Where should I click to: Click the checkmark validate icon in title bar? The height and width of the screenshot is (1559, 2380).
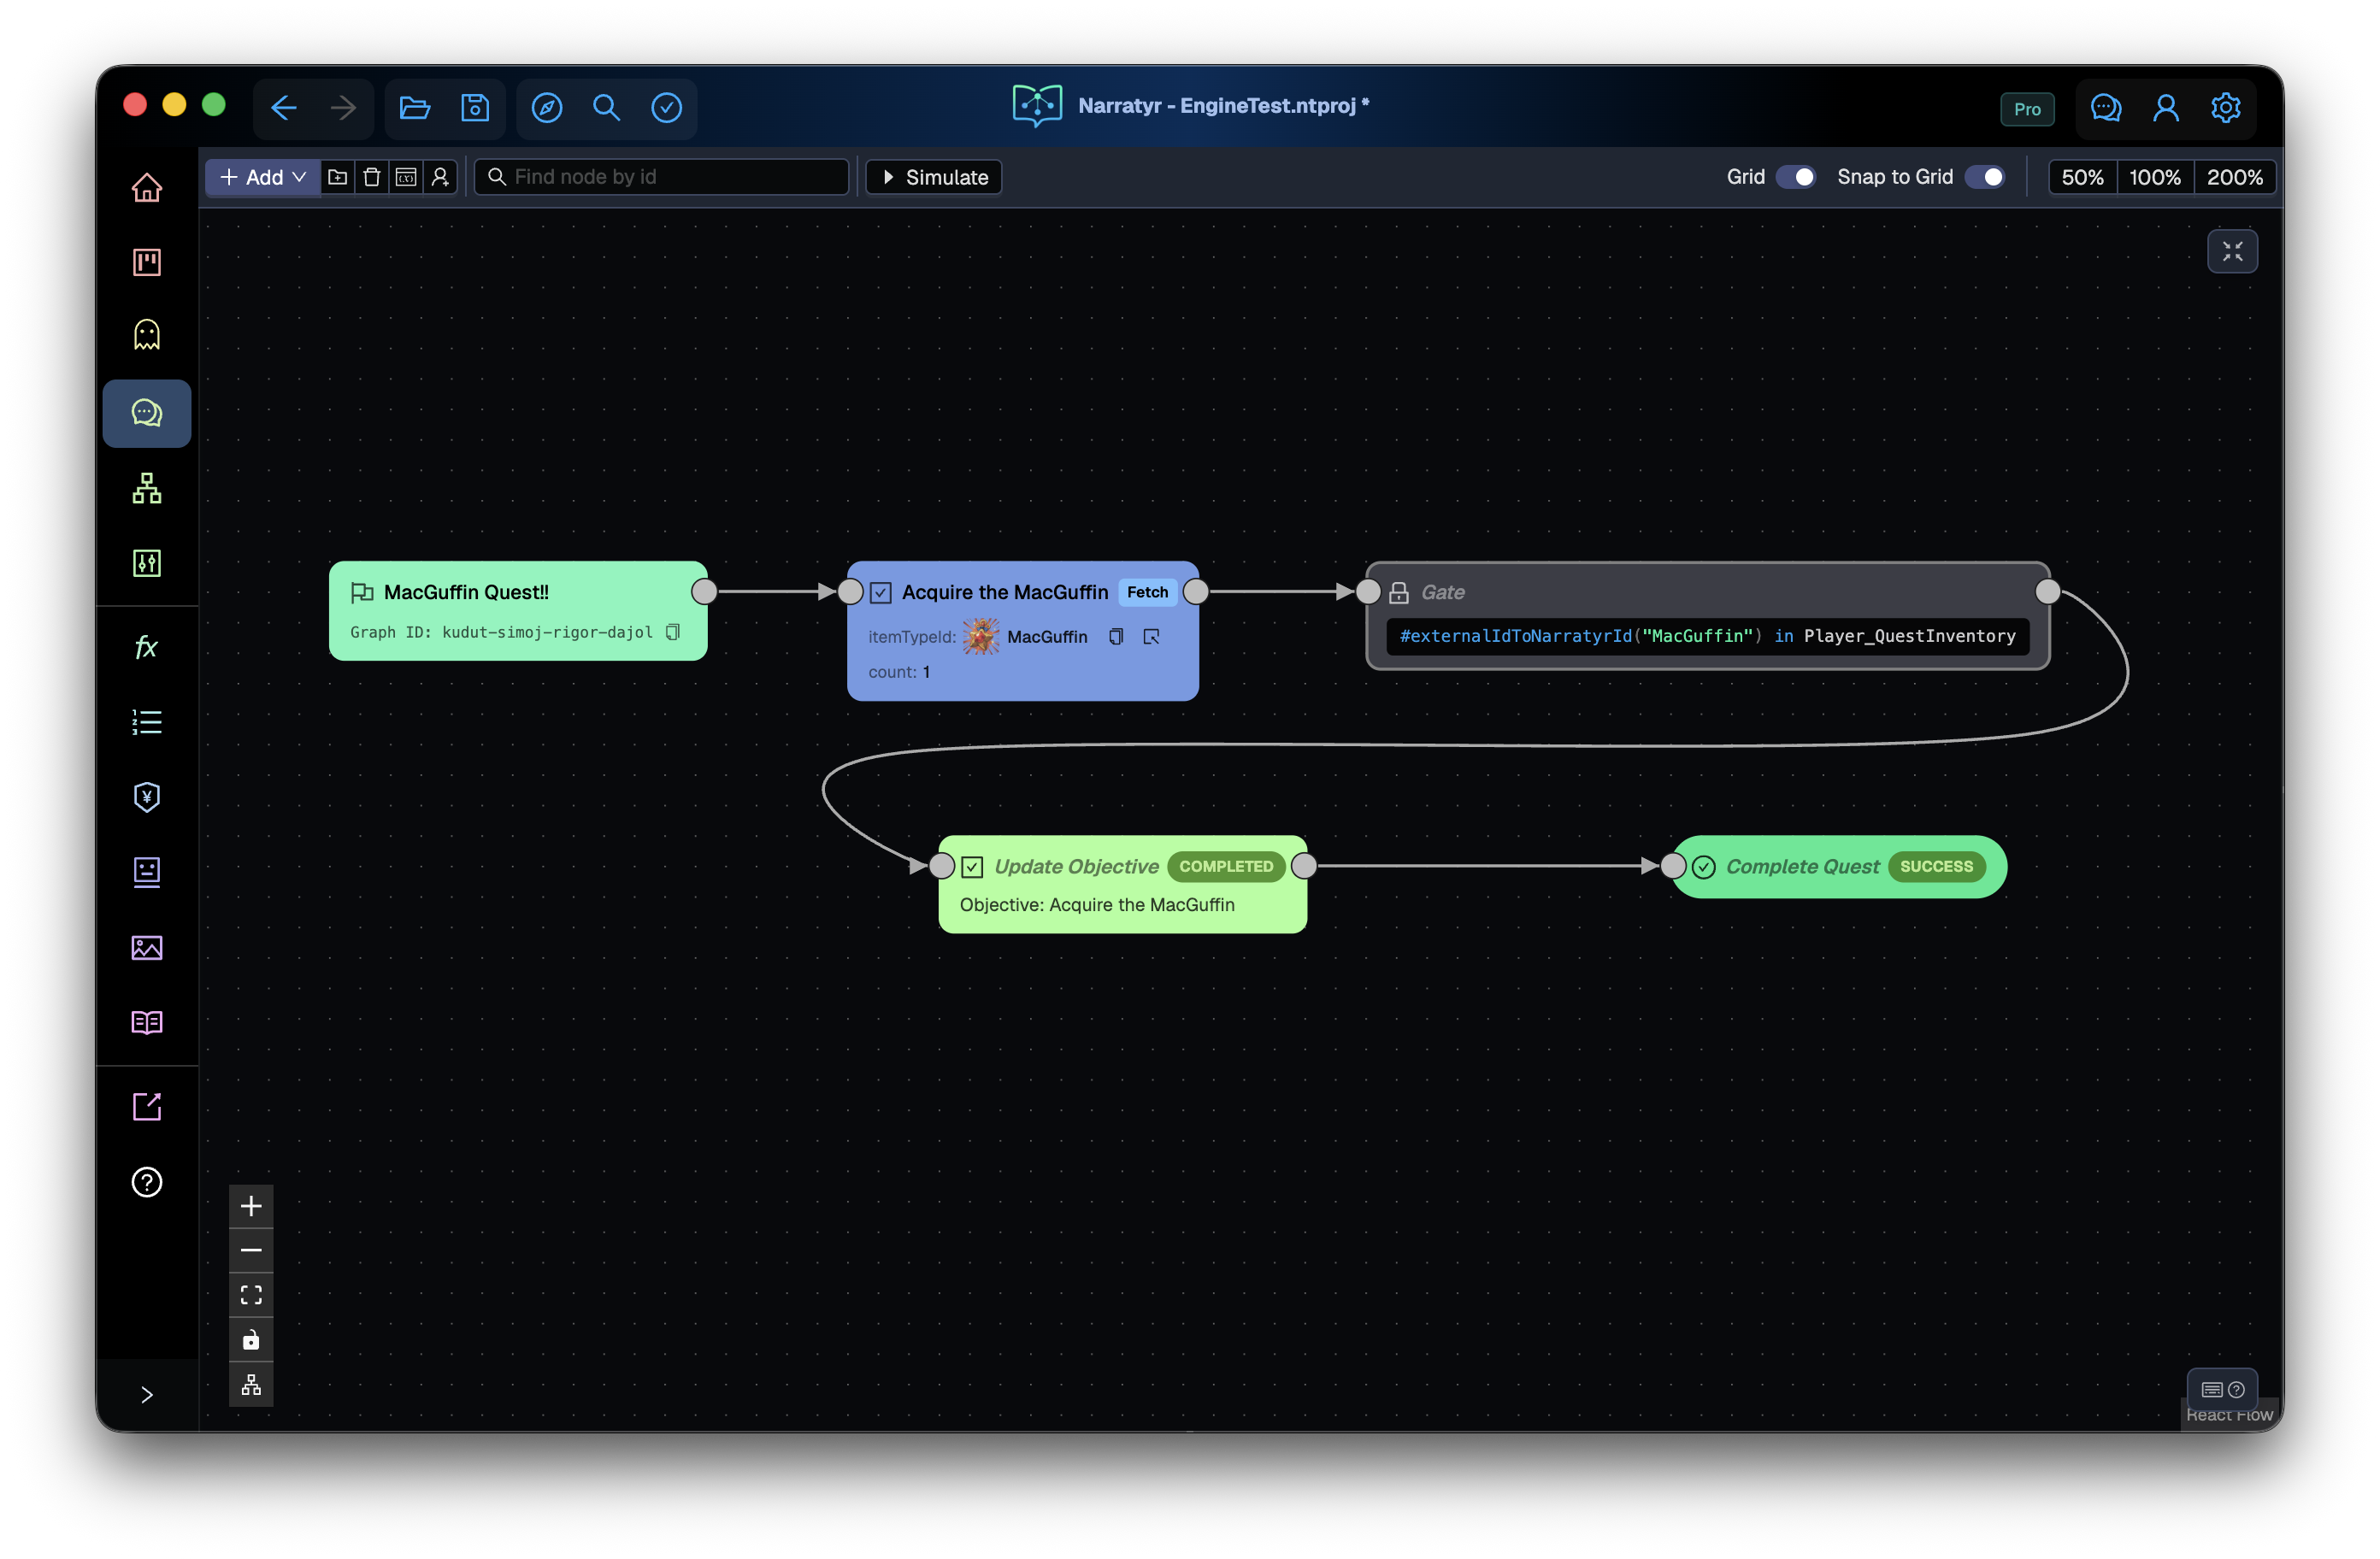[x=667, y=107]
